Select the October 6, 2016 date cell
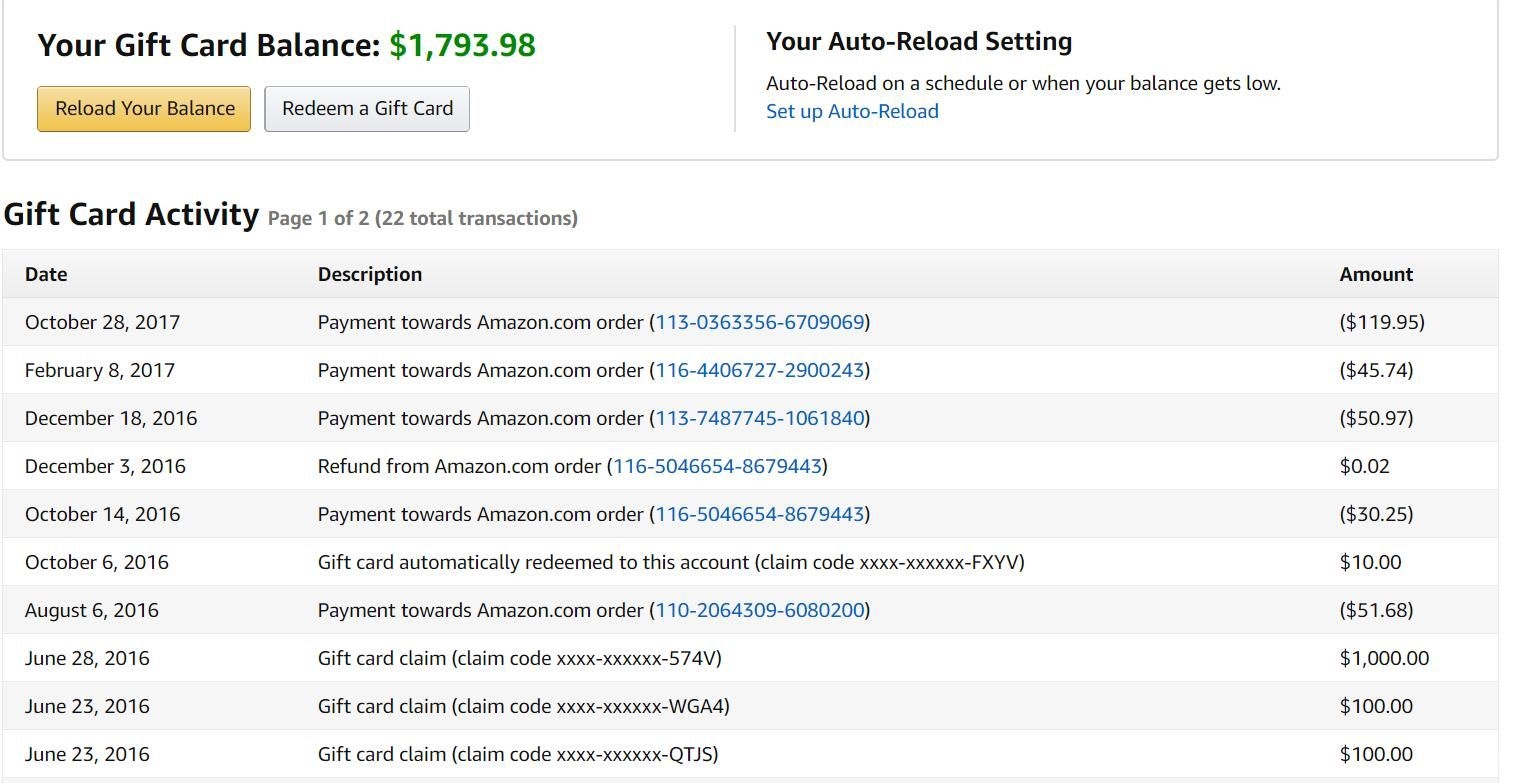 pyautogui.click(x=97, y=562)
